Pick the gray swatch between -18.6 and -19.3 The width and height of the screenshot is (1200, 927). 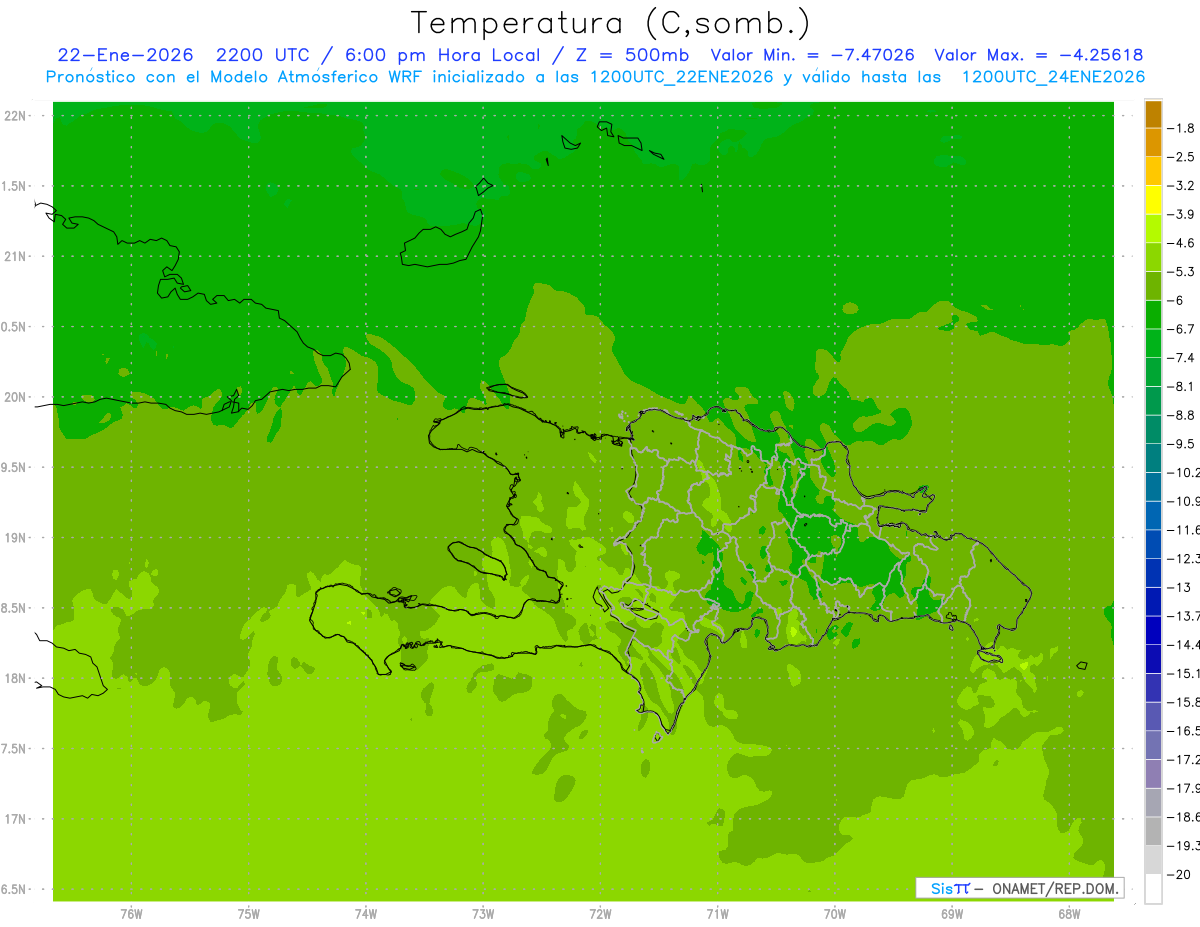coord(1153,831)
